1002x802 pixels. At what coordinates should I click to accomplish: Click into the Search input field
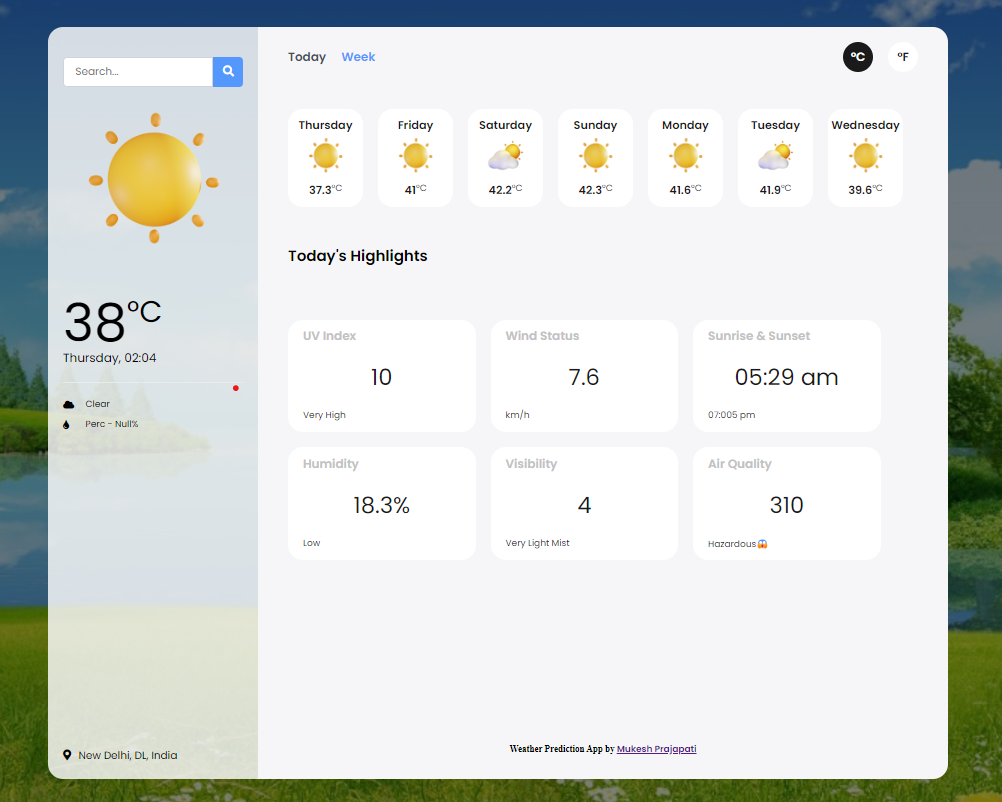tap(138, 72)
